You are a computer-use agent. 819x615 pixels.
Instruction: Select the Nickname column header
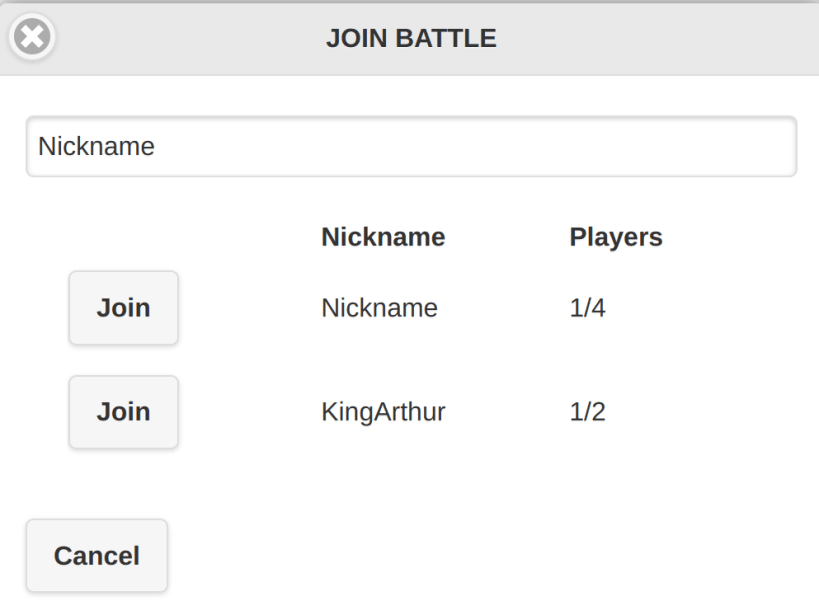tap(383, 237)
